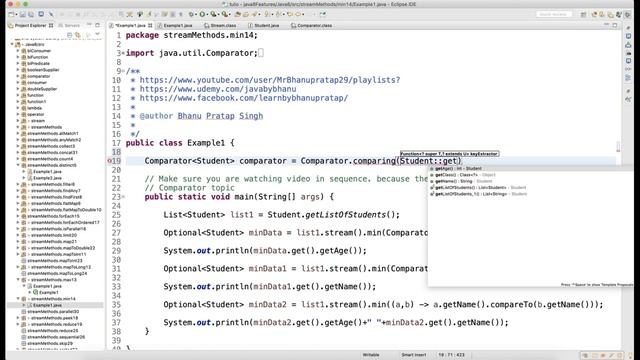
Task: Open the Comparator.class editor tab
Action: pos(311,25)
